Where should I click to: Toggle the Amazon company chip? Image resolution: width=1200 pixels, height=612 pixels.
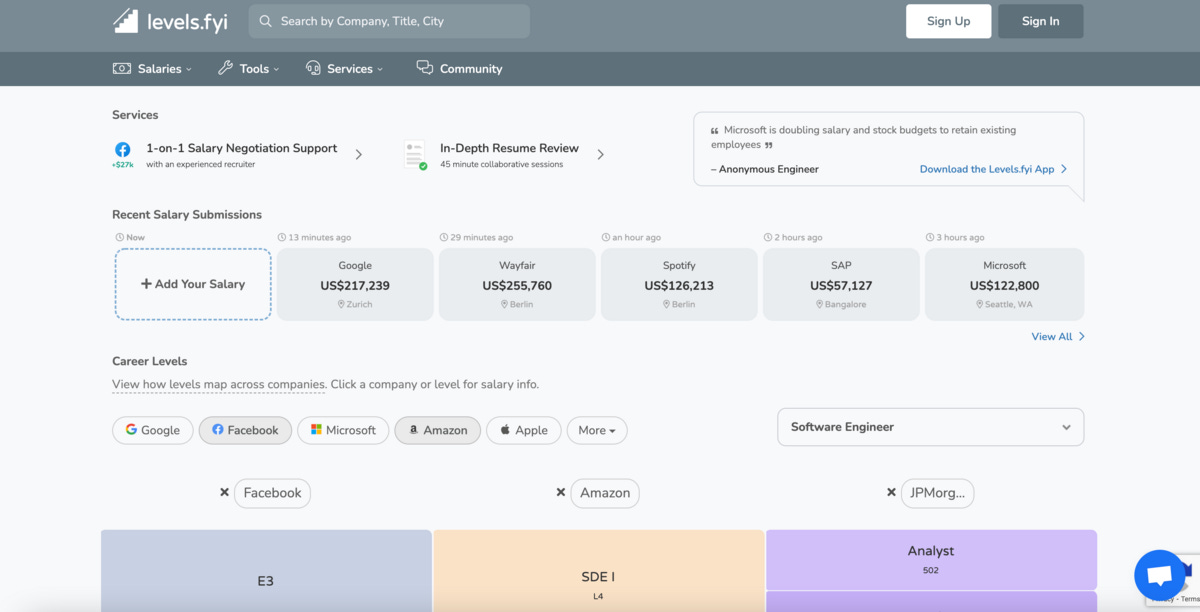[438, 430]
